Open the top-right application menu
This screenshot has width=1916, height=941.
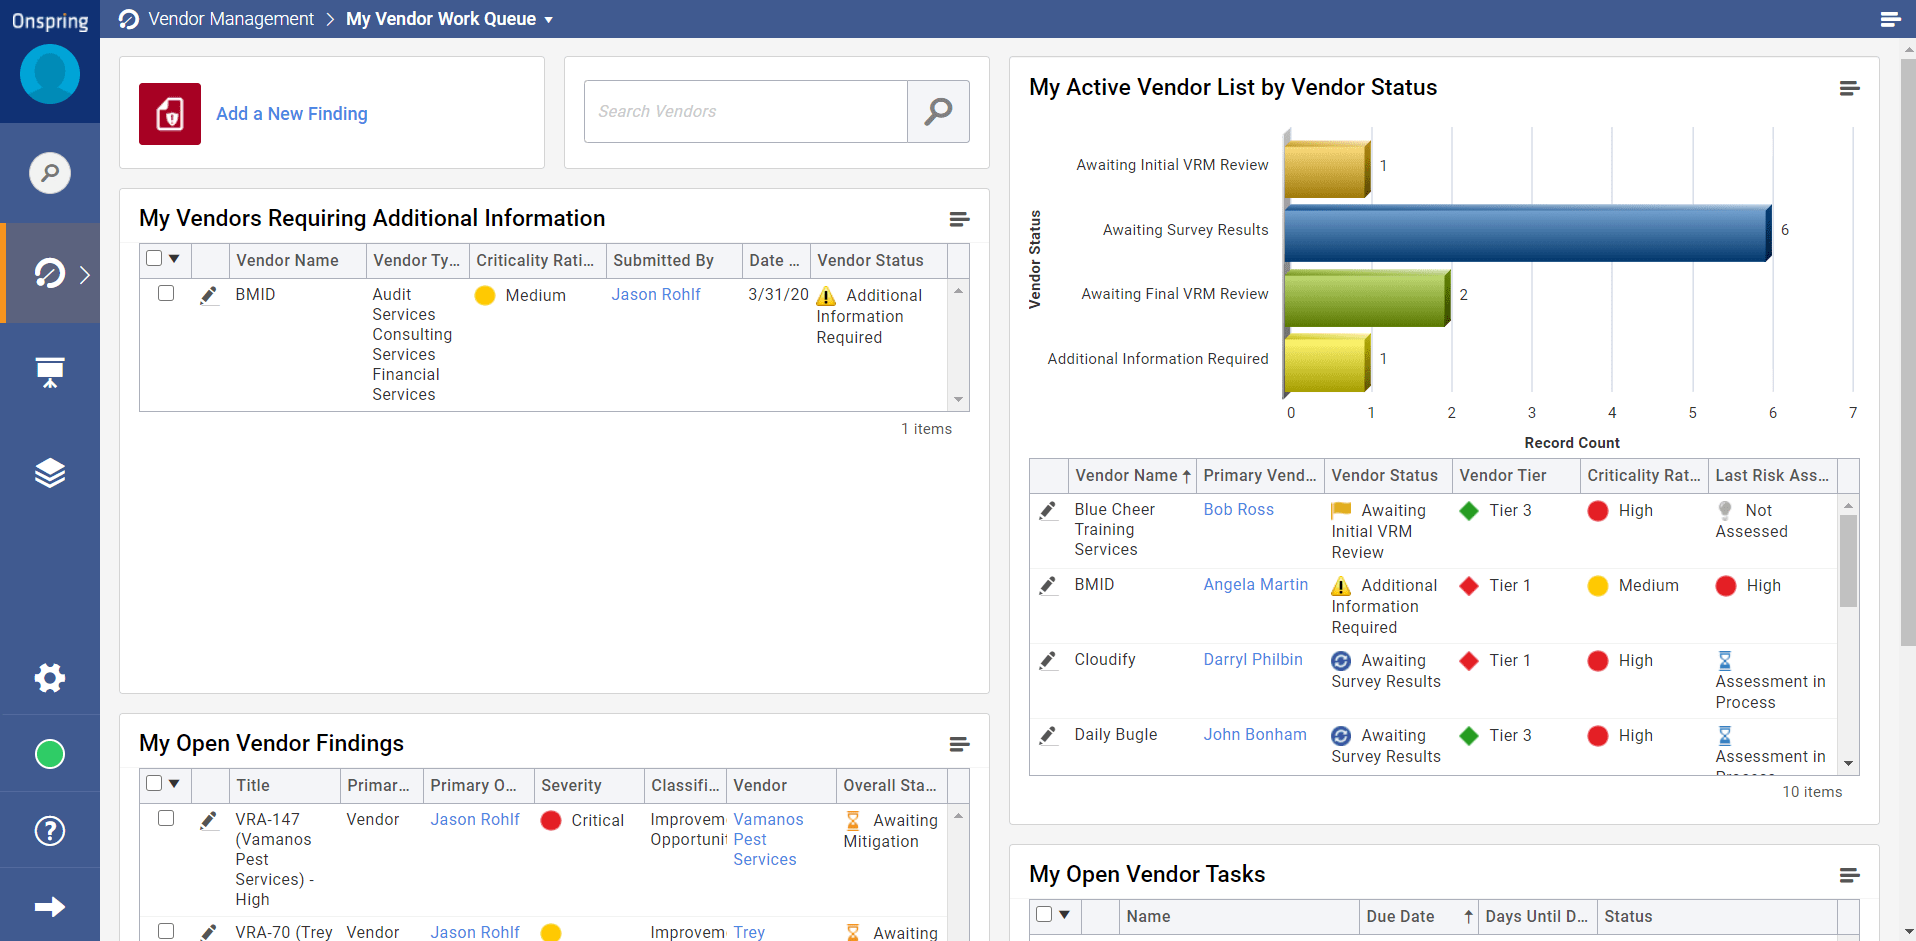tap(1891, 19)
